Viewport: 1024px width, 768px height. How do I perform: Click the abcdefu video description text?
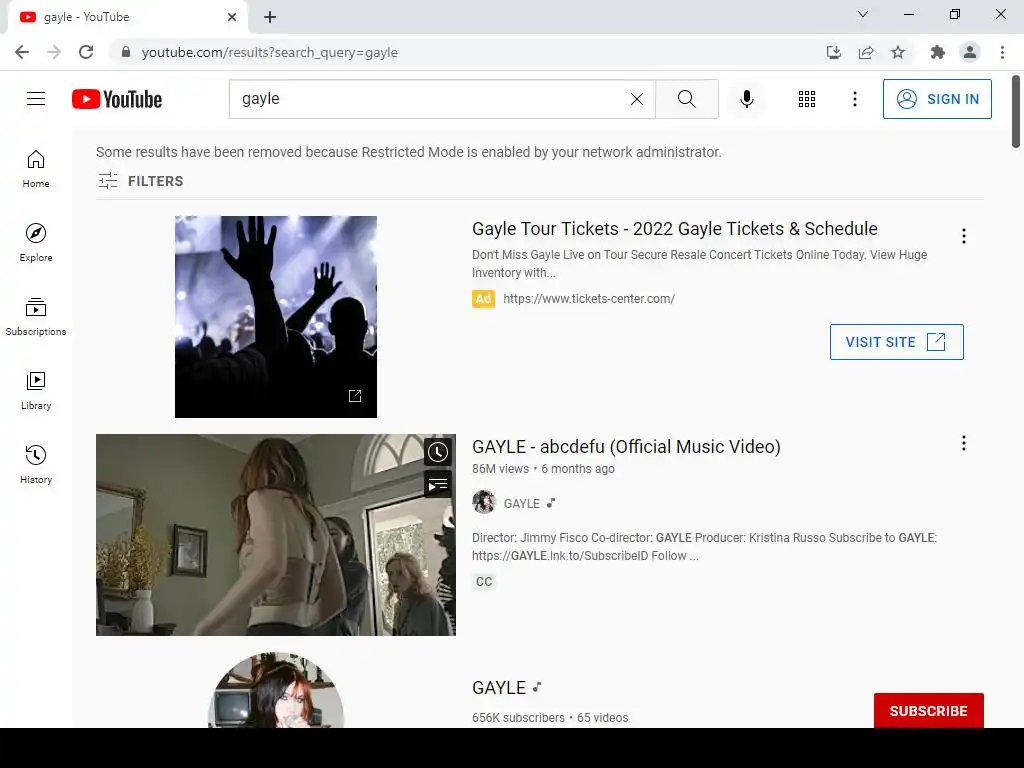pyautogui.click(x=704, y=547)
